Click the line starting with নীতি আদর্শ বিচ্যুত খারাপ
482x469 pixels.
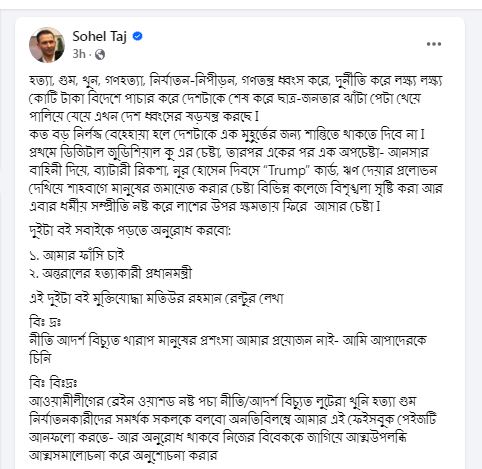click(228, 341)
